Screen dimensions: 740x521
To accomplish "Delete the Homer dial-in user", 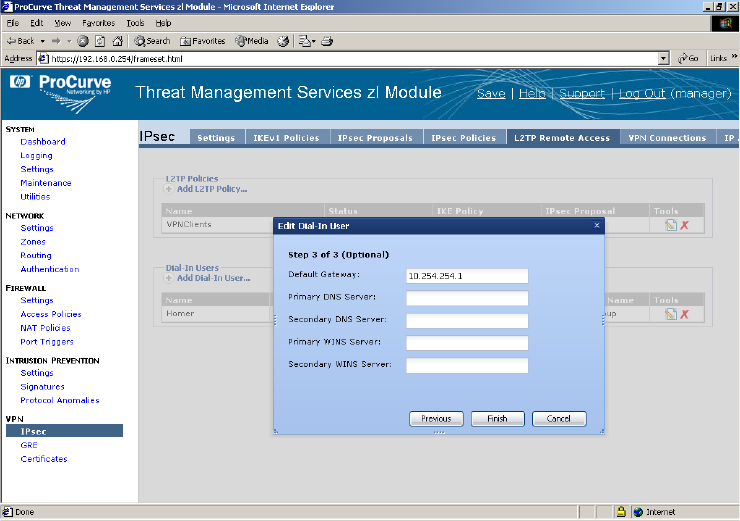I will click(x=684, y=314).
